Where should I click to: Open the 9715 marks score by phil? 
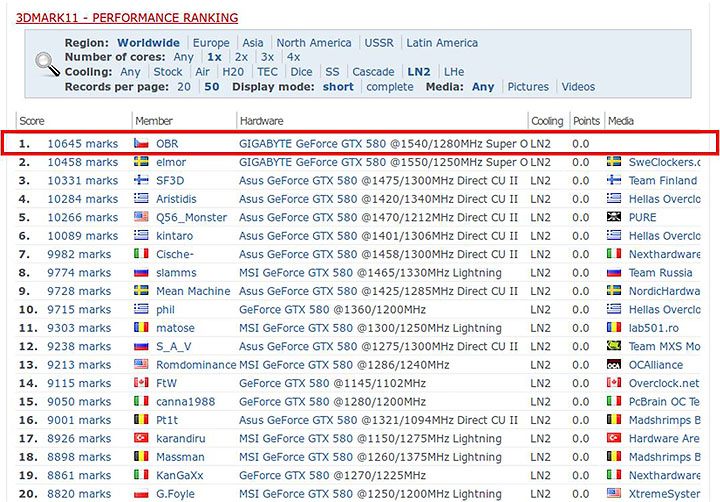point(79,310)
